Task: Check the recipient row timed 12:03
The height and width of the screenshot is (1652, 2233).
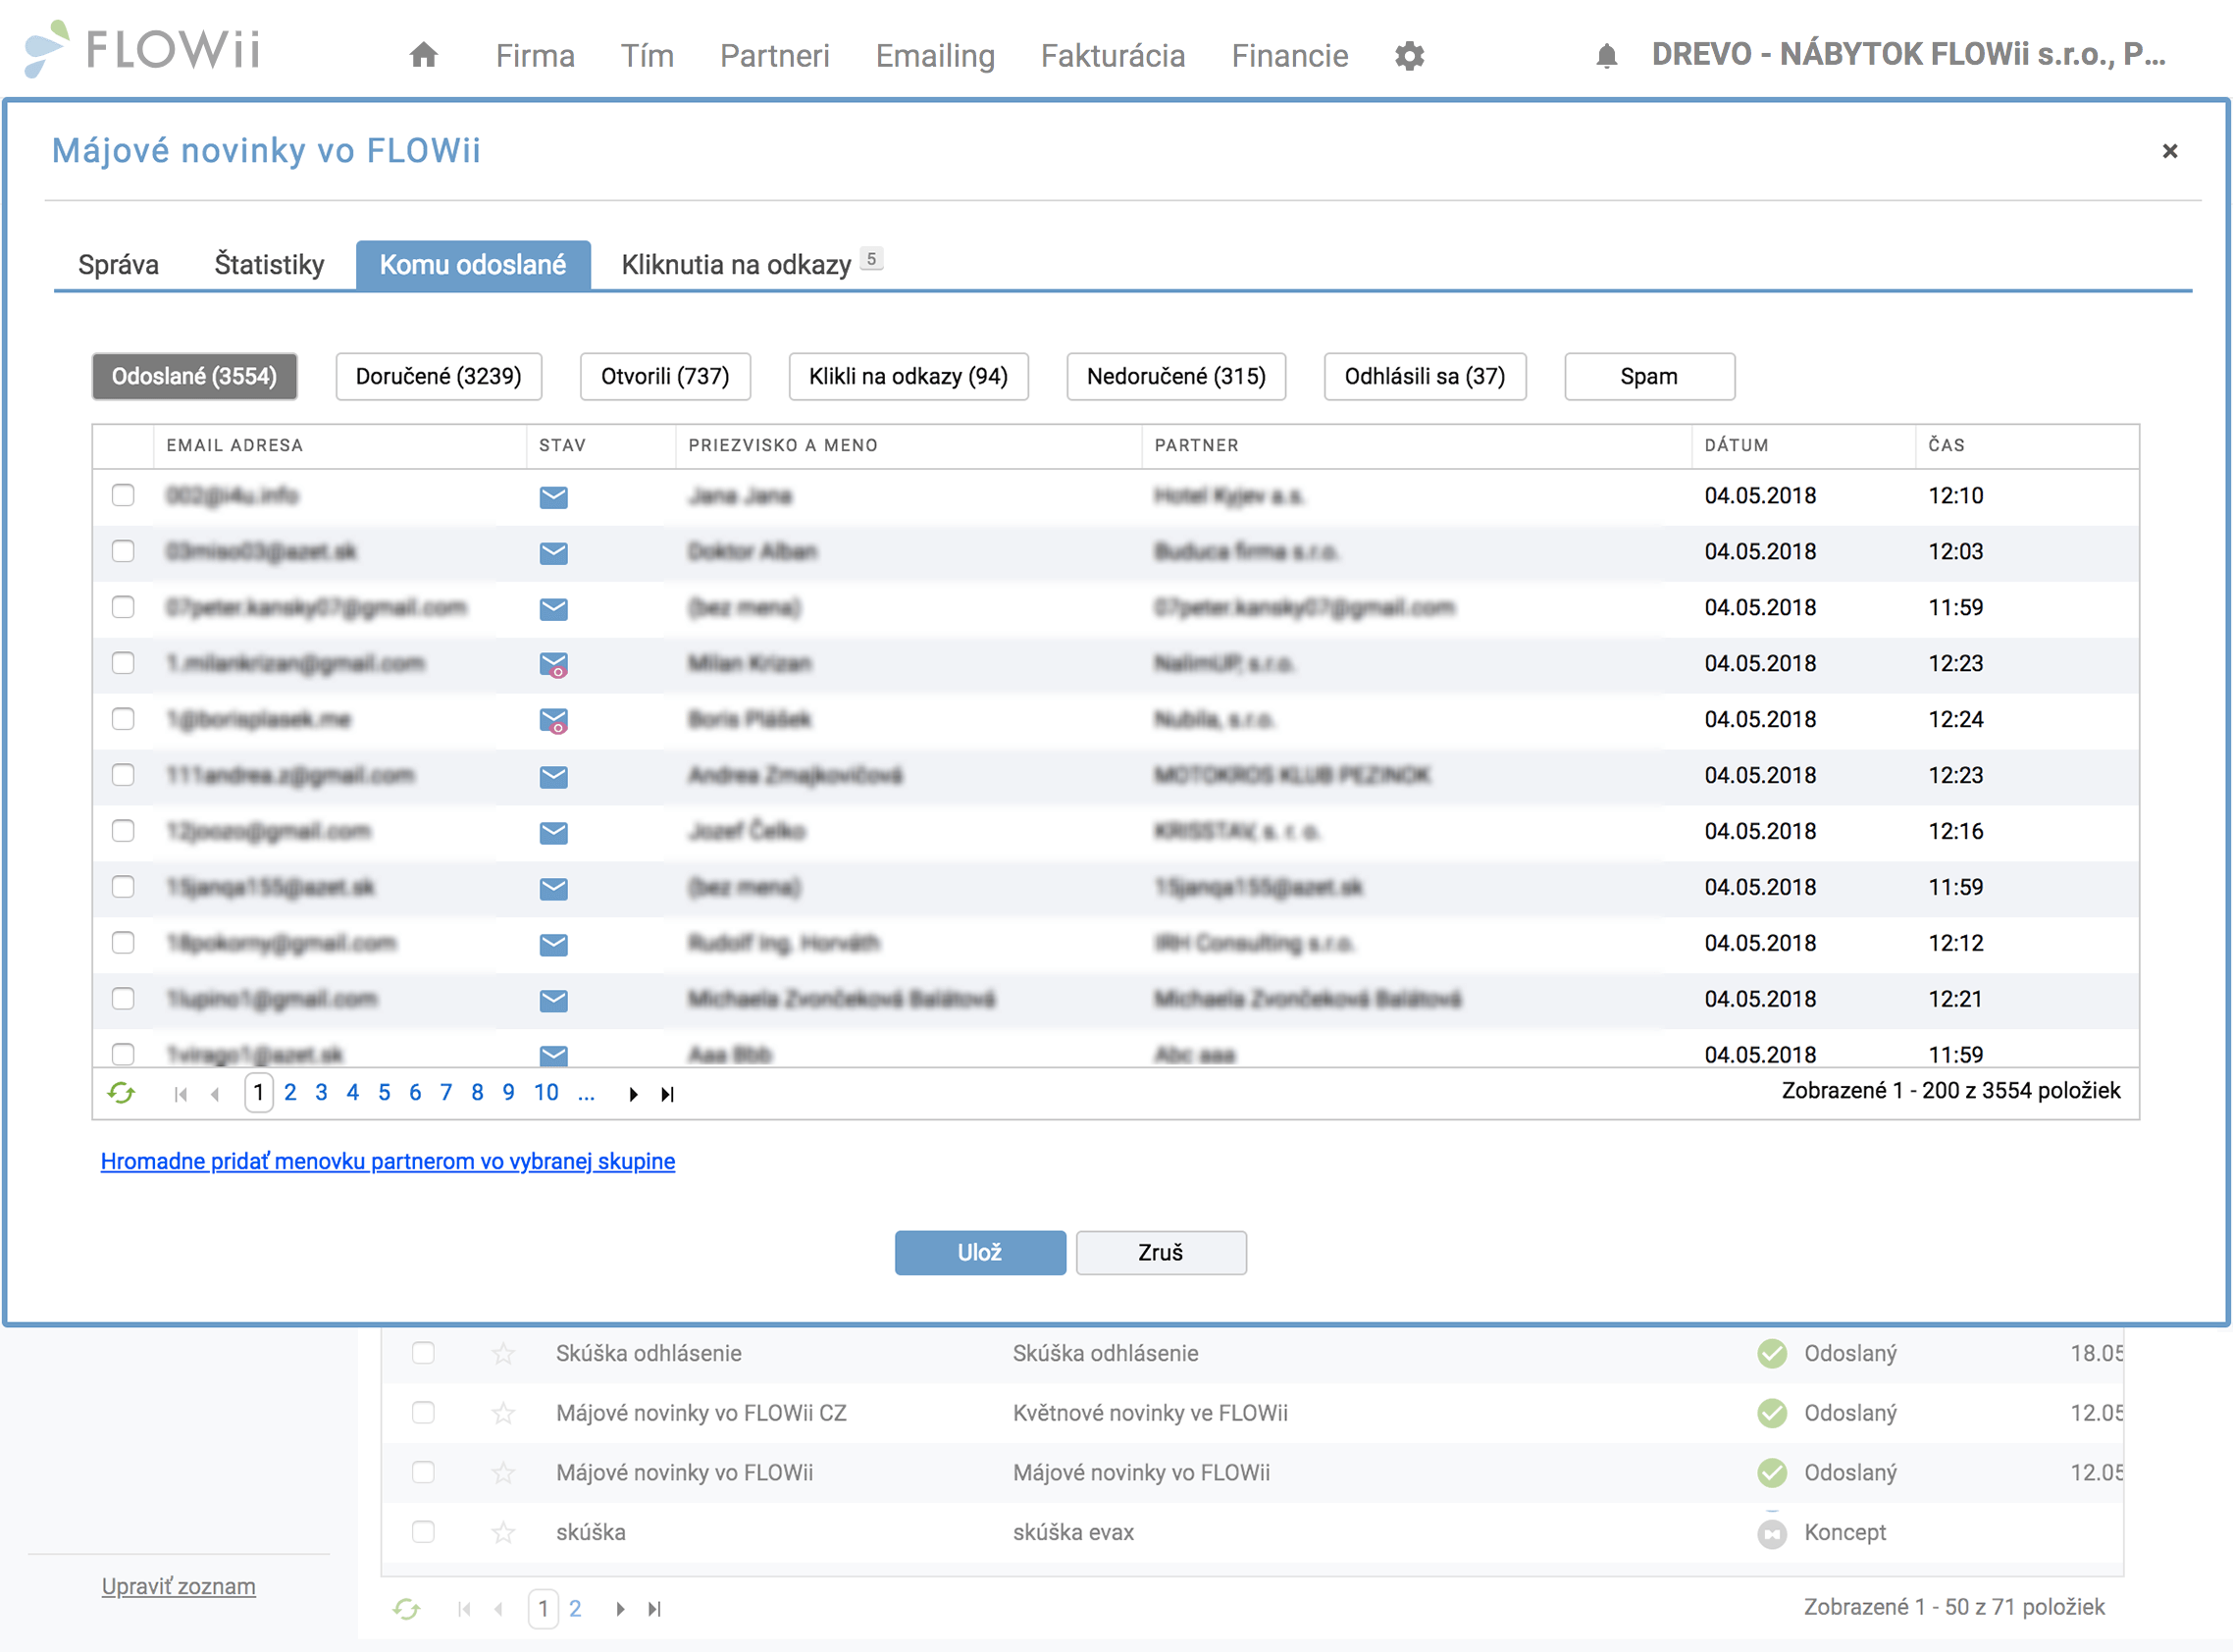Action: (123, 551)
